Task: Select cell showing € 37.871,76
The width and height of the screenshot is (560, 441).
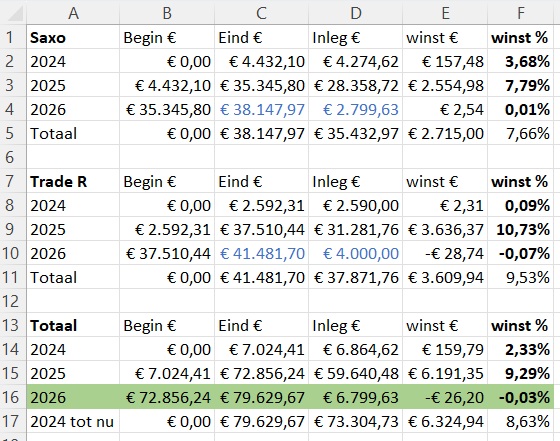Action: 355,277
